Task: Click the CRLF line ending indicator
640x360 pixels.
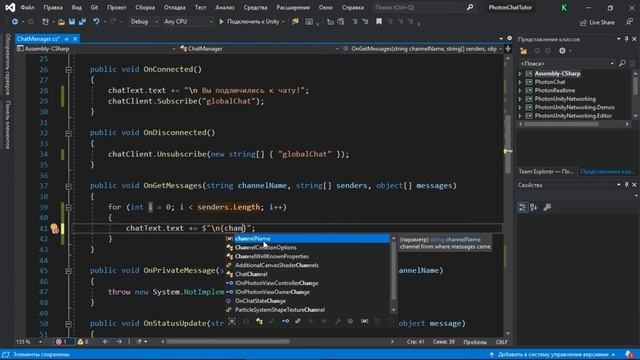Action: click(x=501, y=342)
